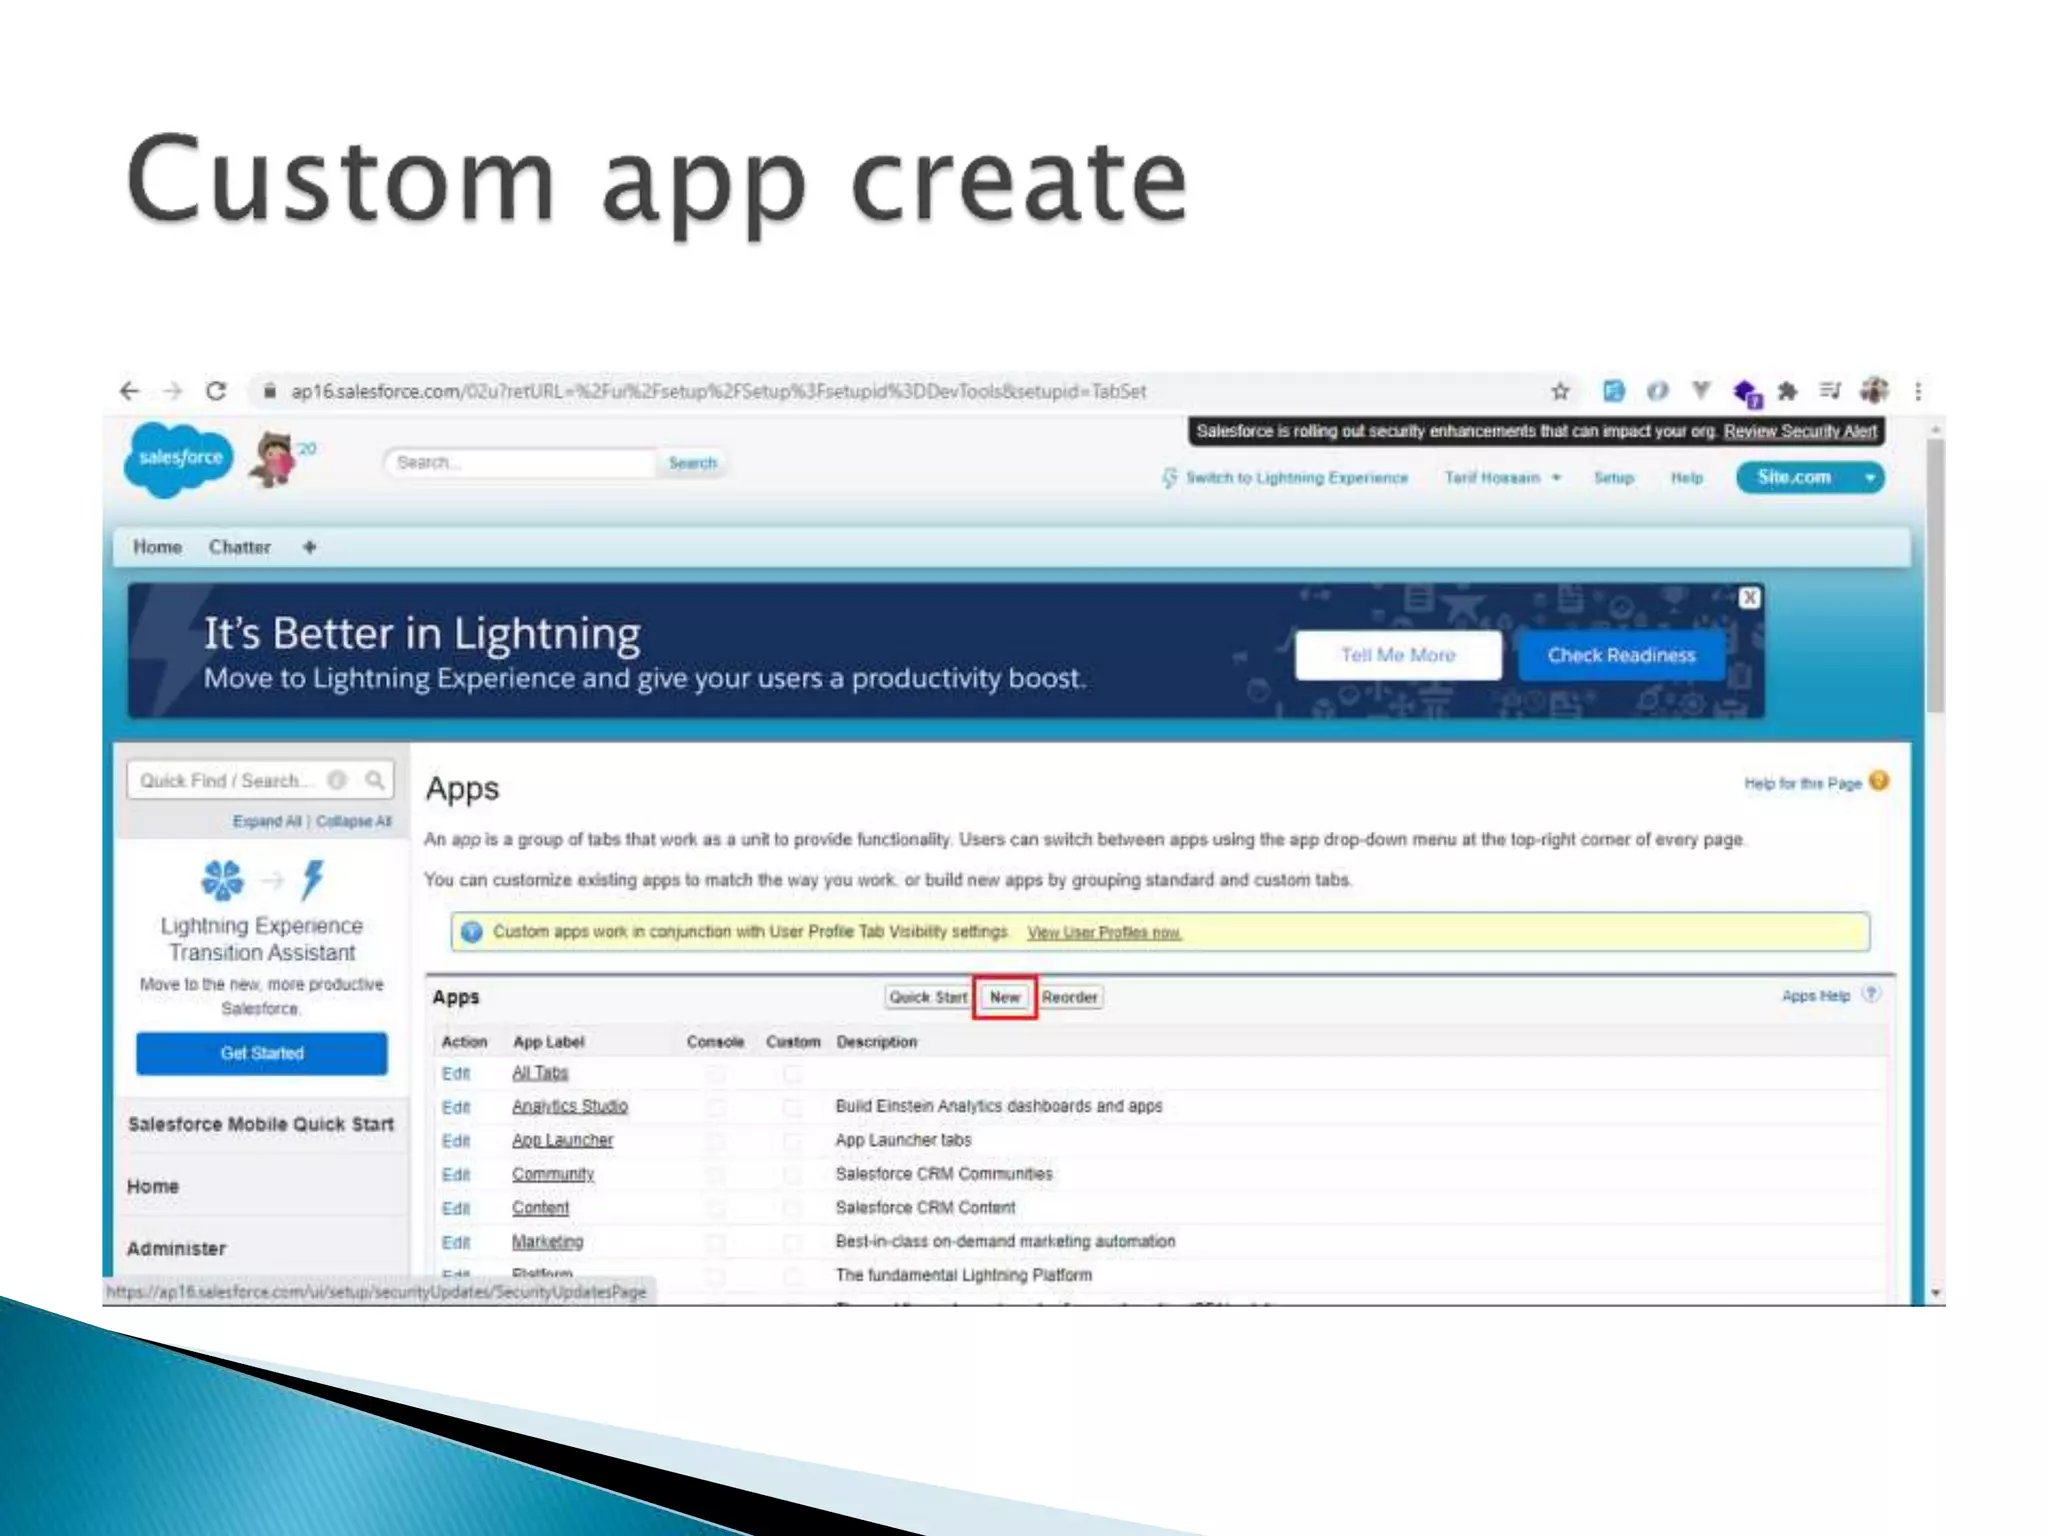This screenshot has width=2048, height=1536.
Task: Switch to the Home tab
Action: [x=157, y=547]
